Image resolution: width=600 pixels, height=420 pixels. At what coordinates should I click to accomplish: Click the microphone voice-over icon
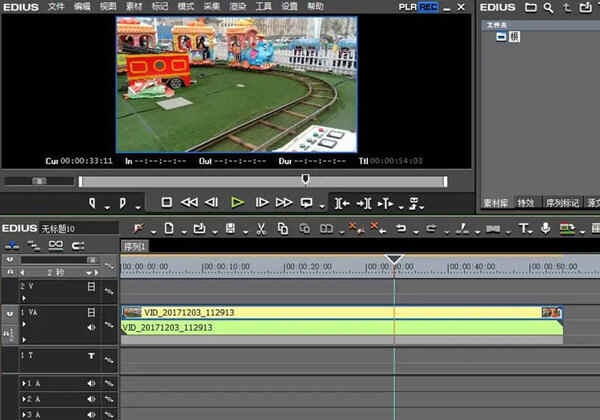tap(545, 229)
